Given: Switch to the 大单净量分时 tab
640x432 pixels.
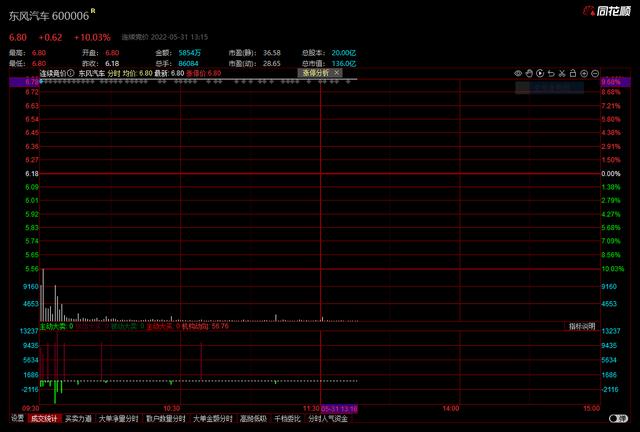Looking at the screenshot, I should pos(119,419).
